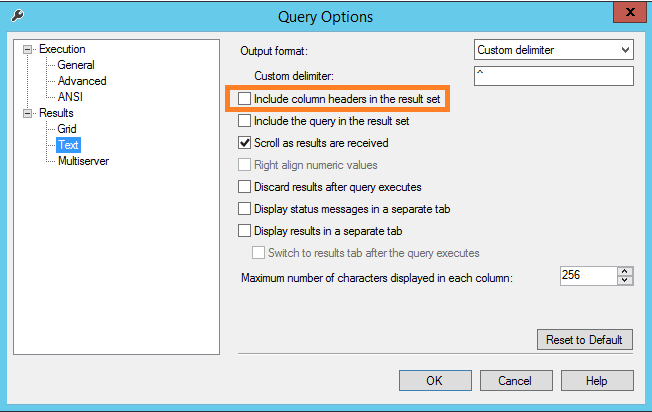This screenshot has width=652, height=412.
Task: Close the Query Options dialog
Action: coord(626,14)
